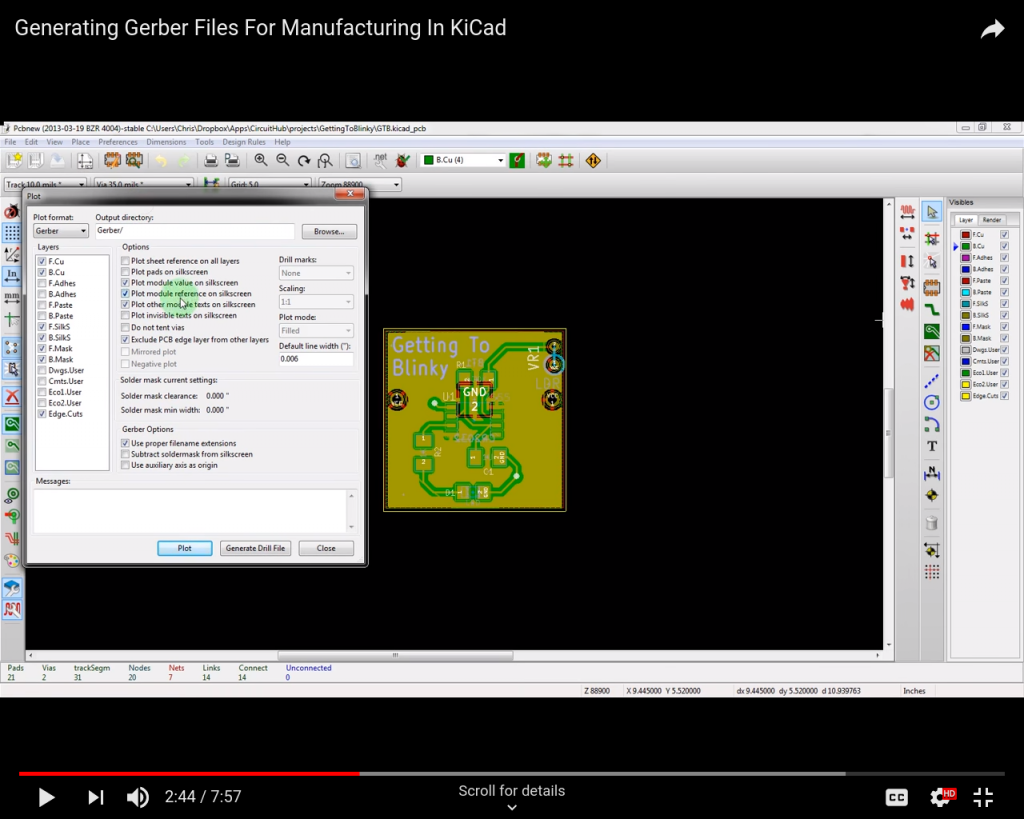
Task: Click the zoom in magnifier icon
Action: pyautogui.click(x=261, y=160)
